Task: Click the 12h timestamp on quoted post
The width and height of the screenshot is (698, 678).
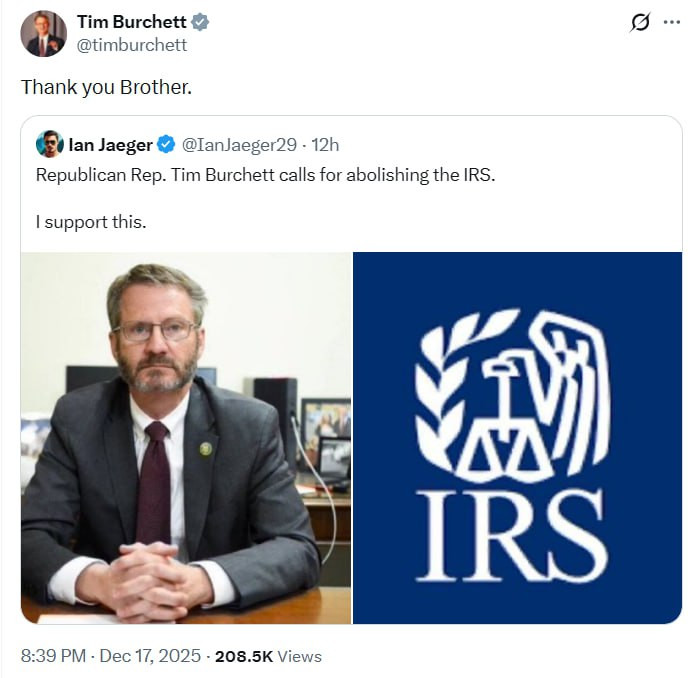Action: tap(325, 145)
